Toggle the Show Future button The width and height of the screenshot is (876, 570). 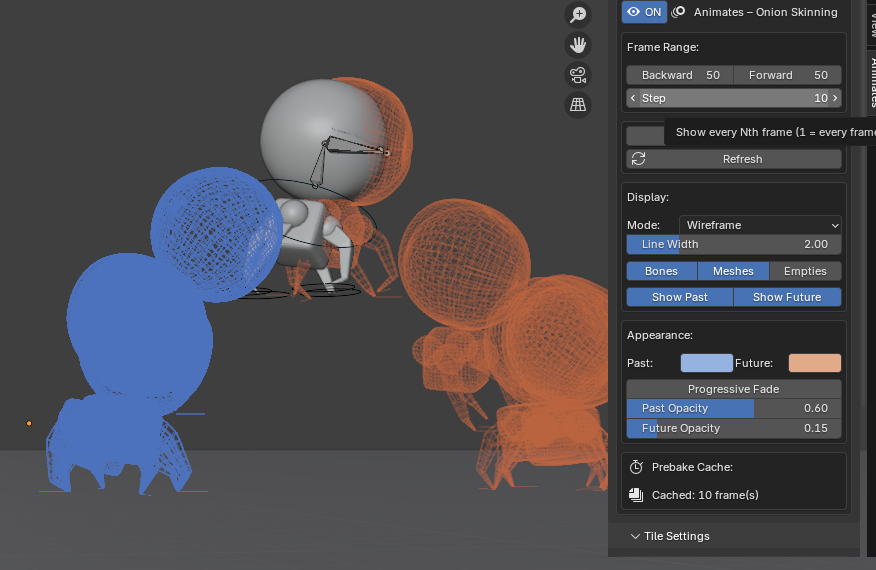787,297
